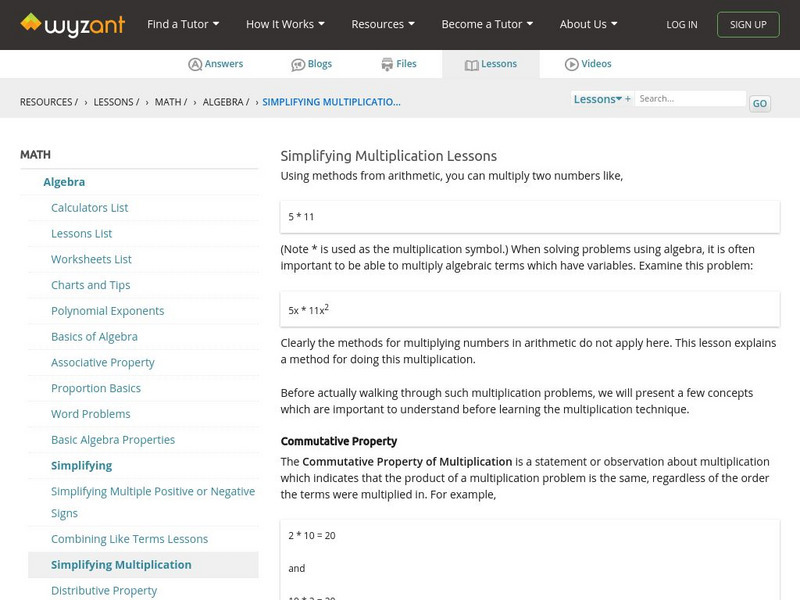Expand the About Us menu

[x=588, y=24]
